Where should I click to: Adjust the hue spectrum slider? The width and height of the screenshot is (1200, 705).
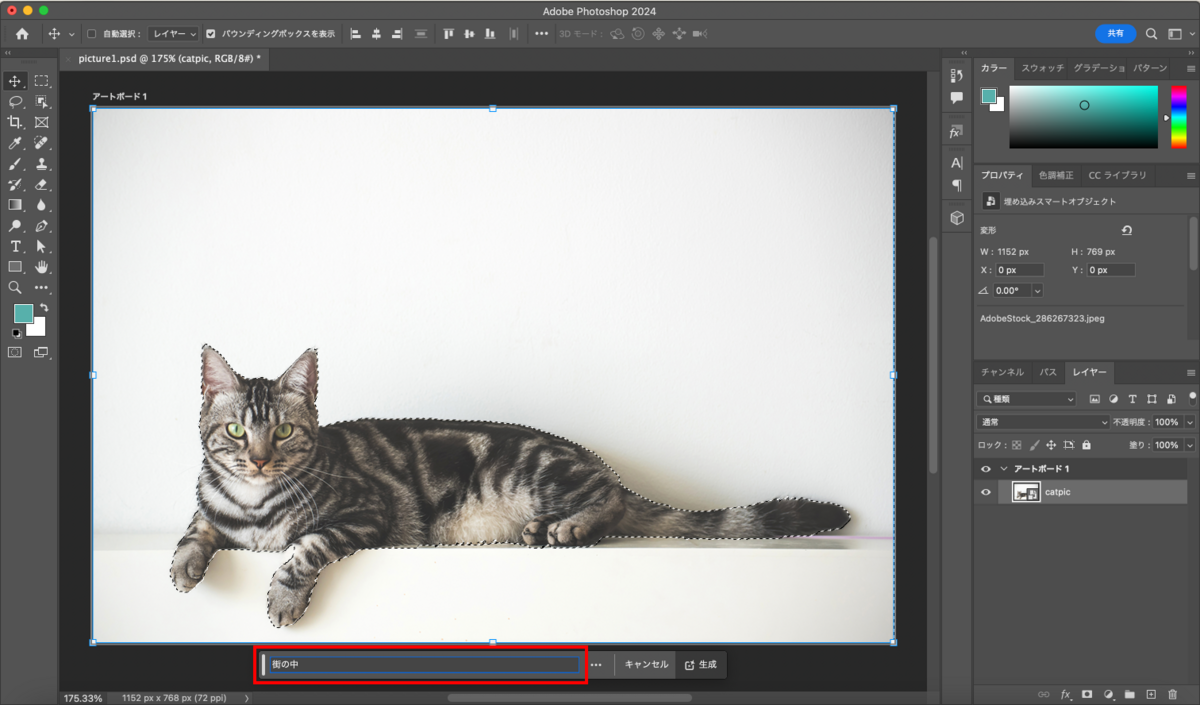coord(1179,117)
